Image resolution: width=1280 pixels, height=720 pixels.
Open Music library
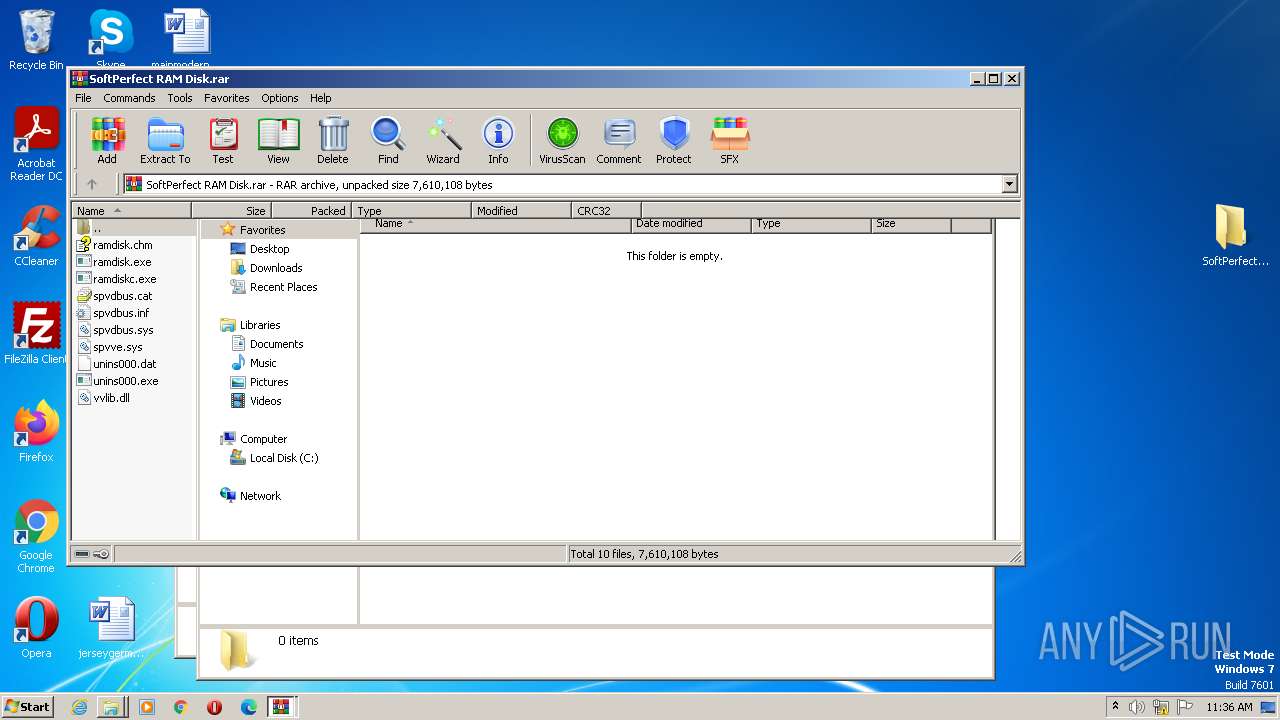[x=263, y=363]
